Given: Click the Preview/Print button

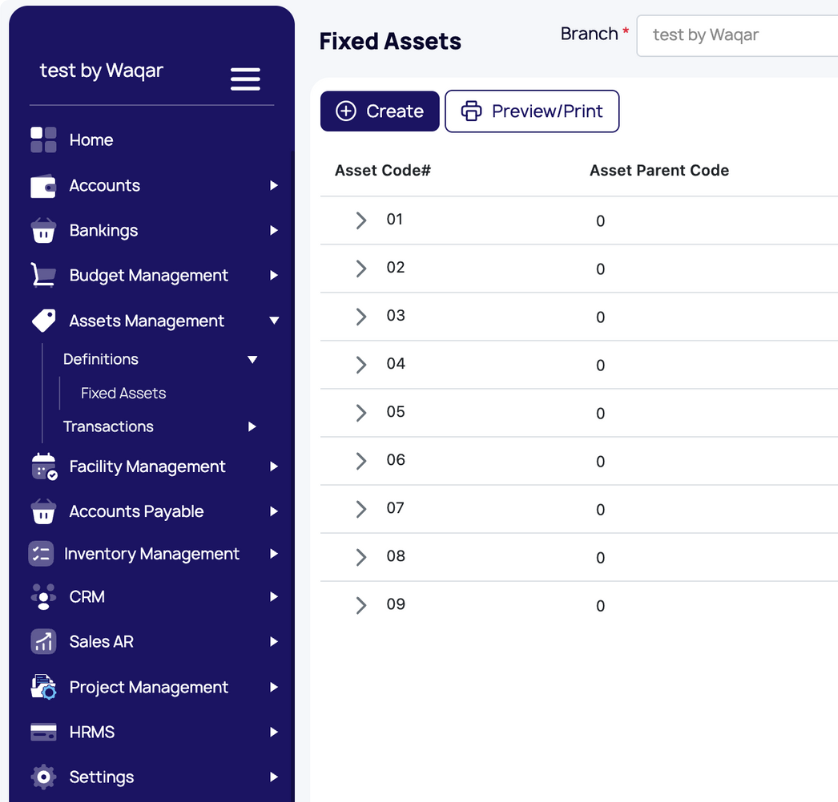Looking at the screenshot, I should [531, 111].
